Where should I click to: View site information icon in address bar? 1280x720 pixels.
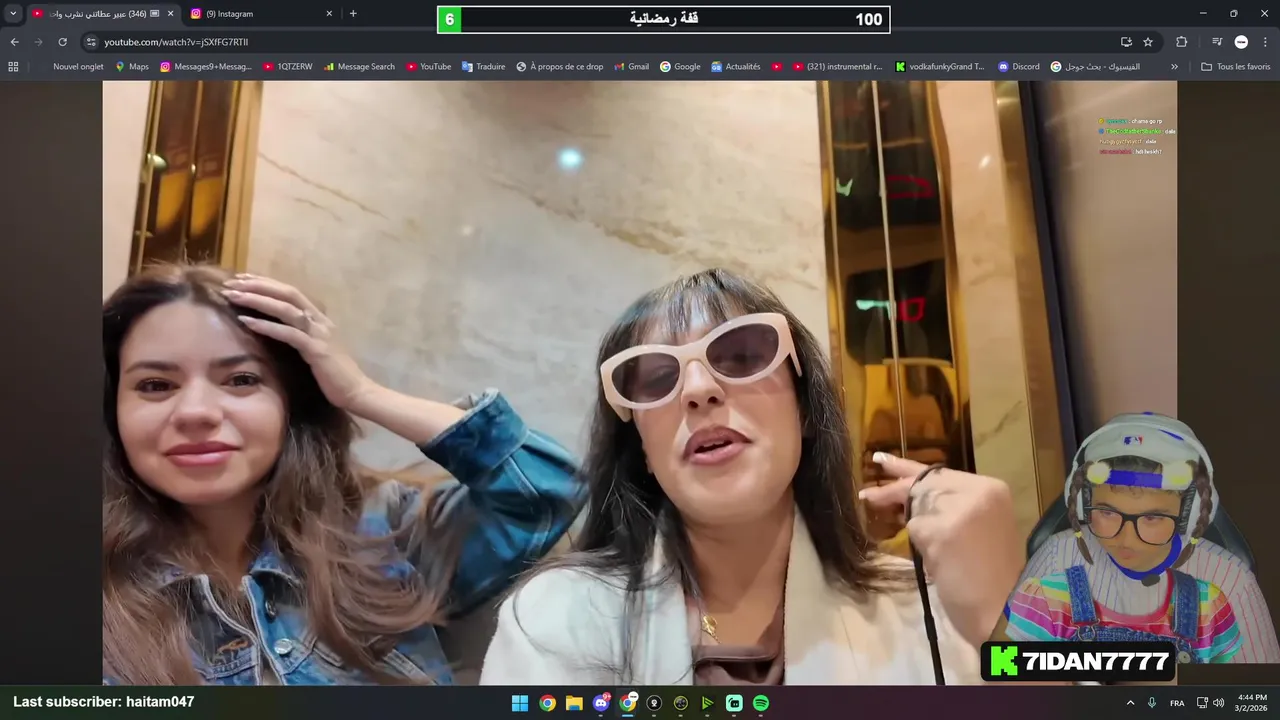point(91,42)
